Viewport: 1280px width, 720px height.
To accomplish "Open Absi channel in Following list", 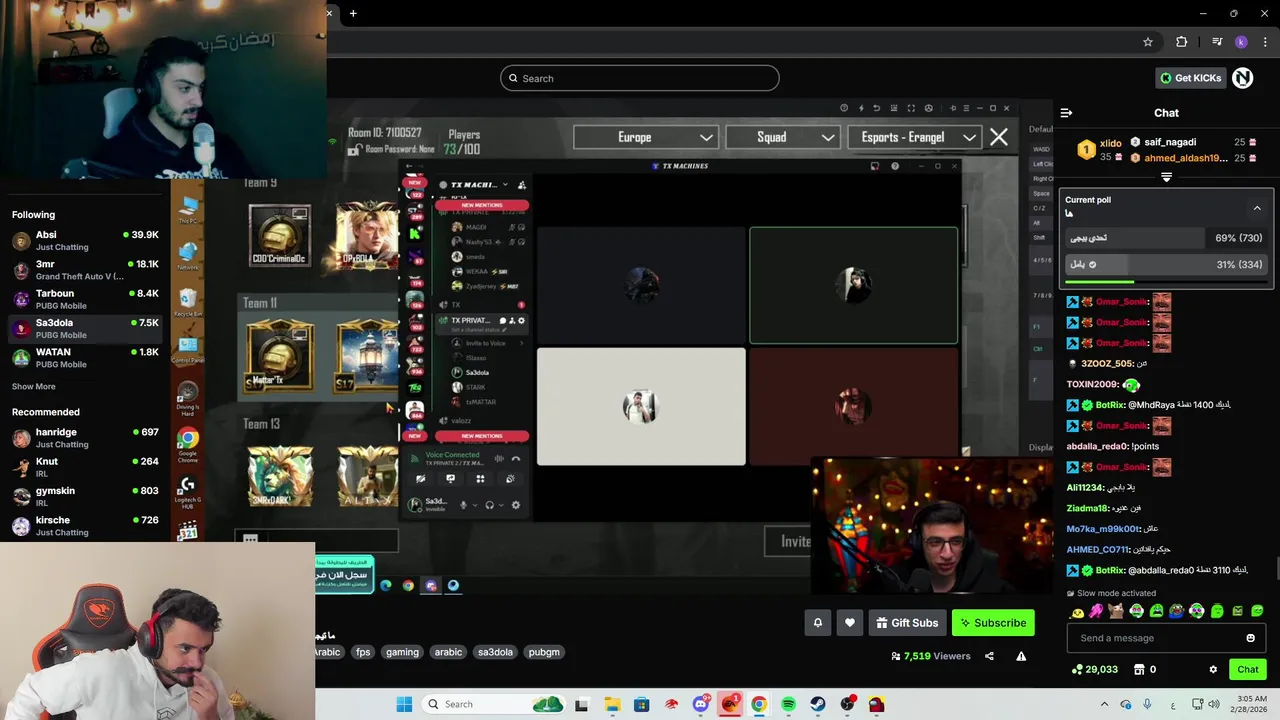I will tap(86, 240).
